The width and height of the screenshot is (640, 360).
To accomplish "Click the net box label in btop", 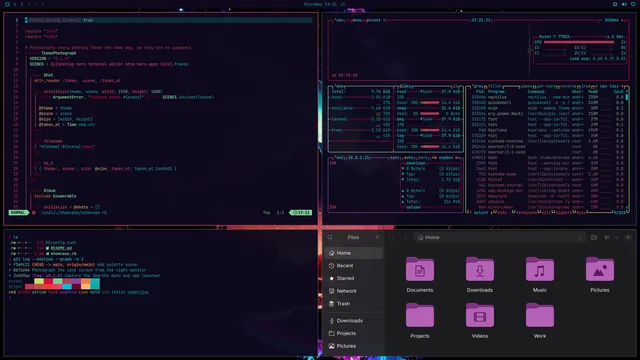I will pos(339,158).
